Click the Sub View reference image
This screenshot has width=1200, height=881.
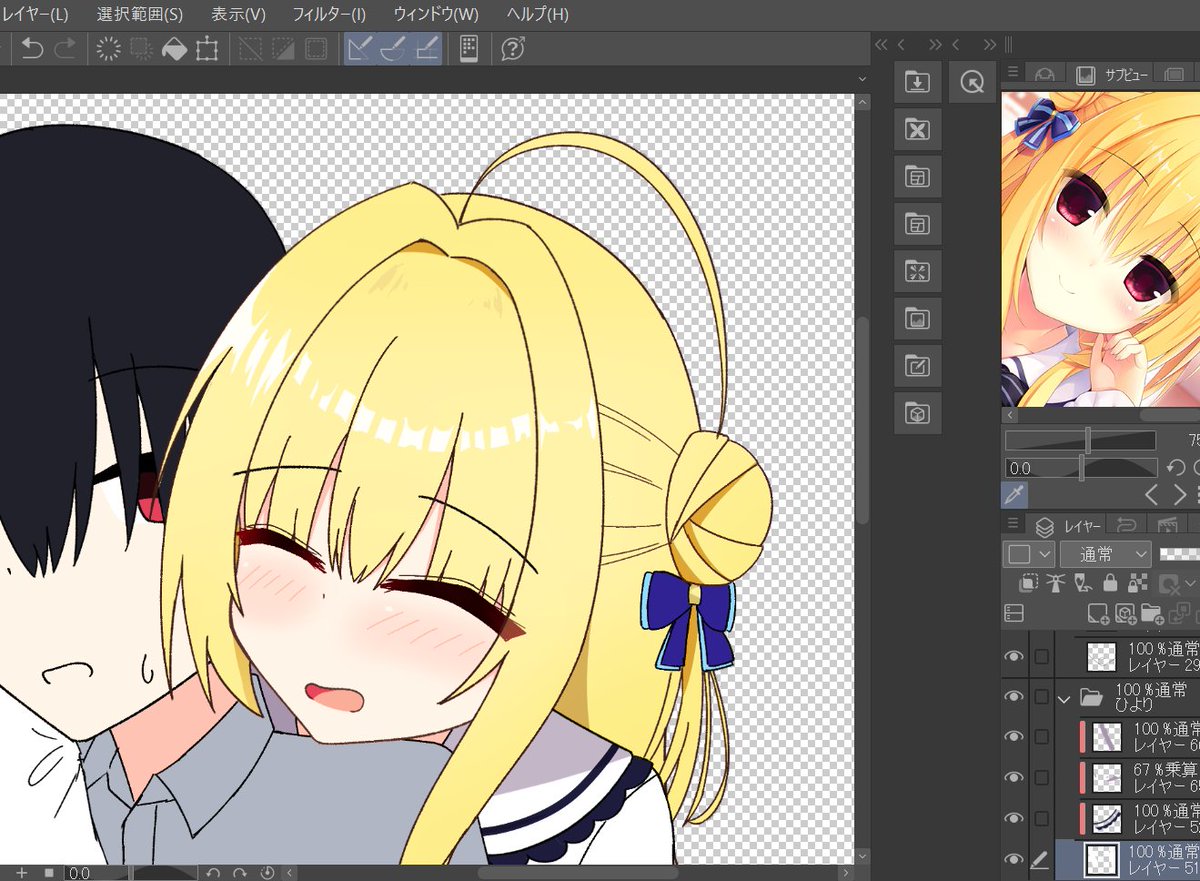[1100, 249]
